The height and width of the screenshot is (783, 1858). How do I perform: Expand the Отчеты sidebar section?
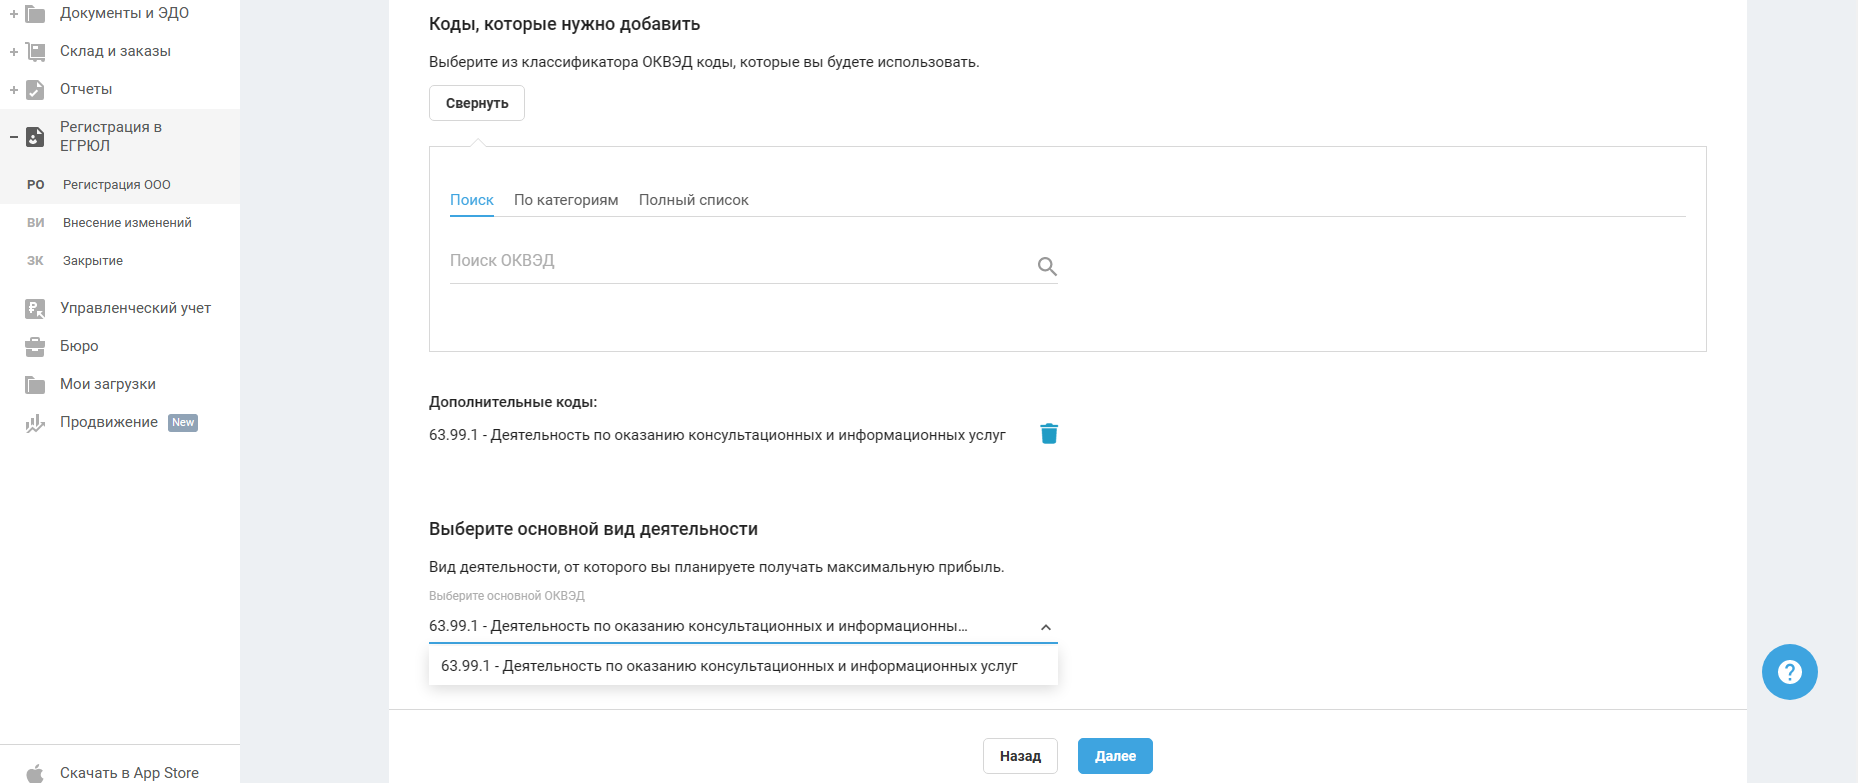coord(14,90)
